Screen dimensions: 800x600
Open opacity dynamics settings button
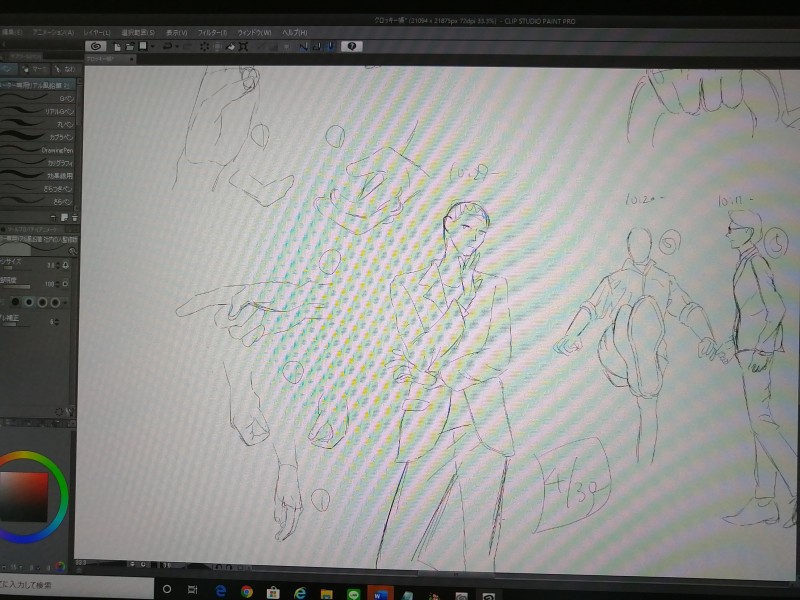point(66,284)
